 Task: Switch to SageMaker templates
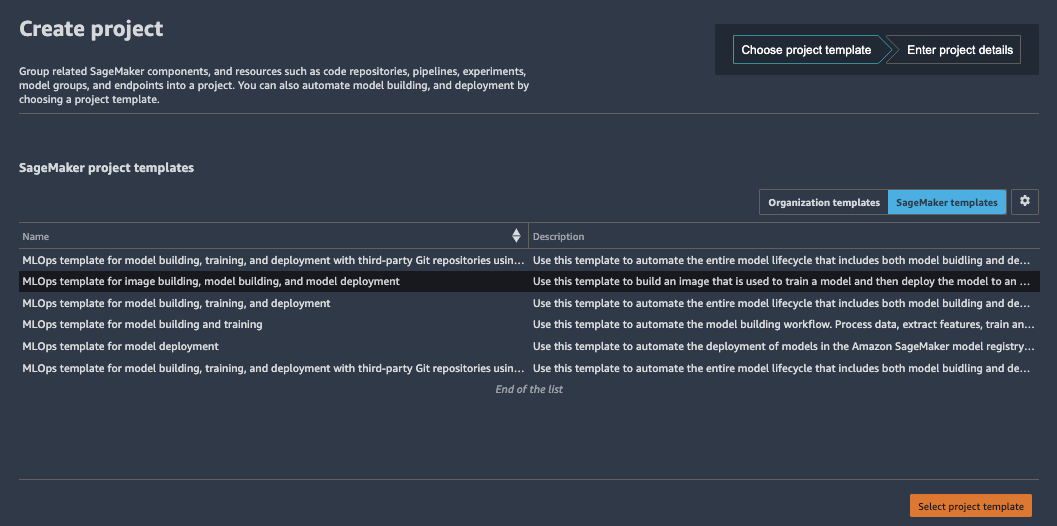pos(946,202)
